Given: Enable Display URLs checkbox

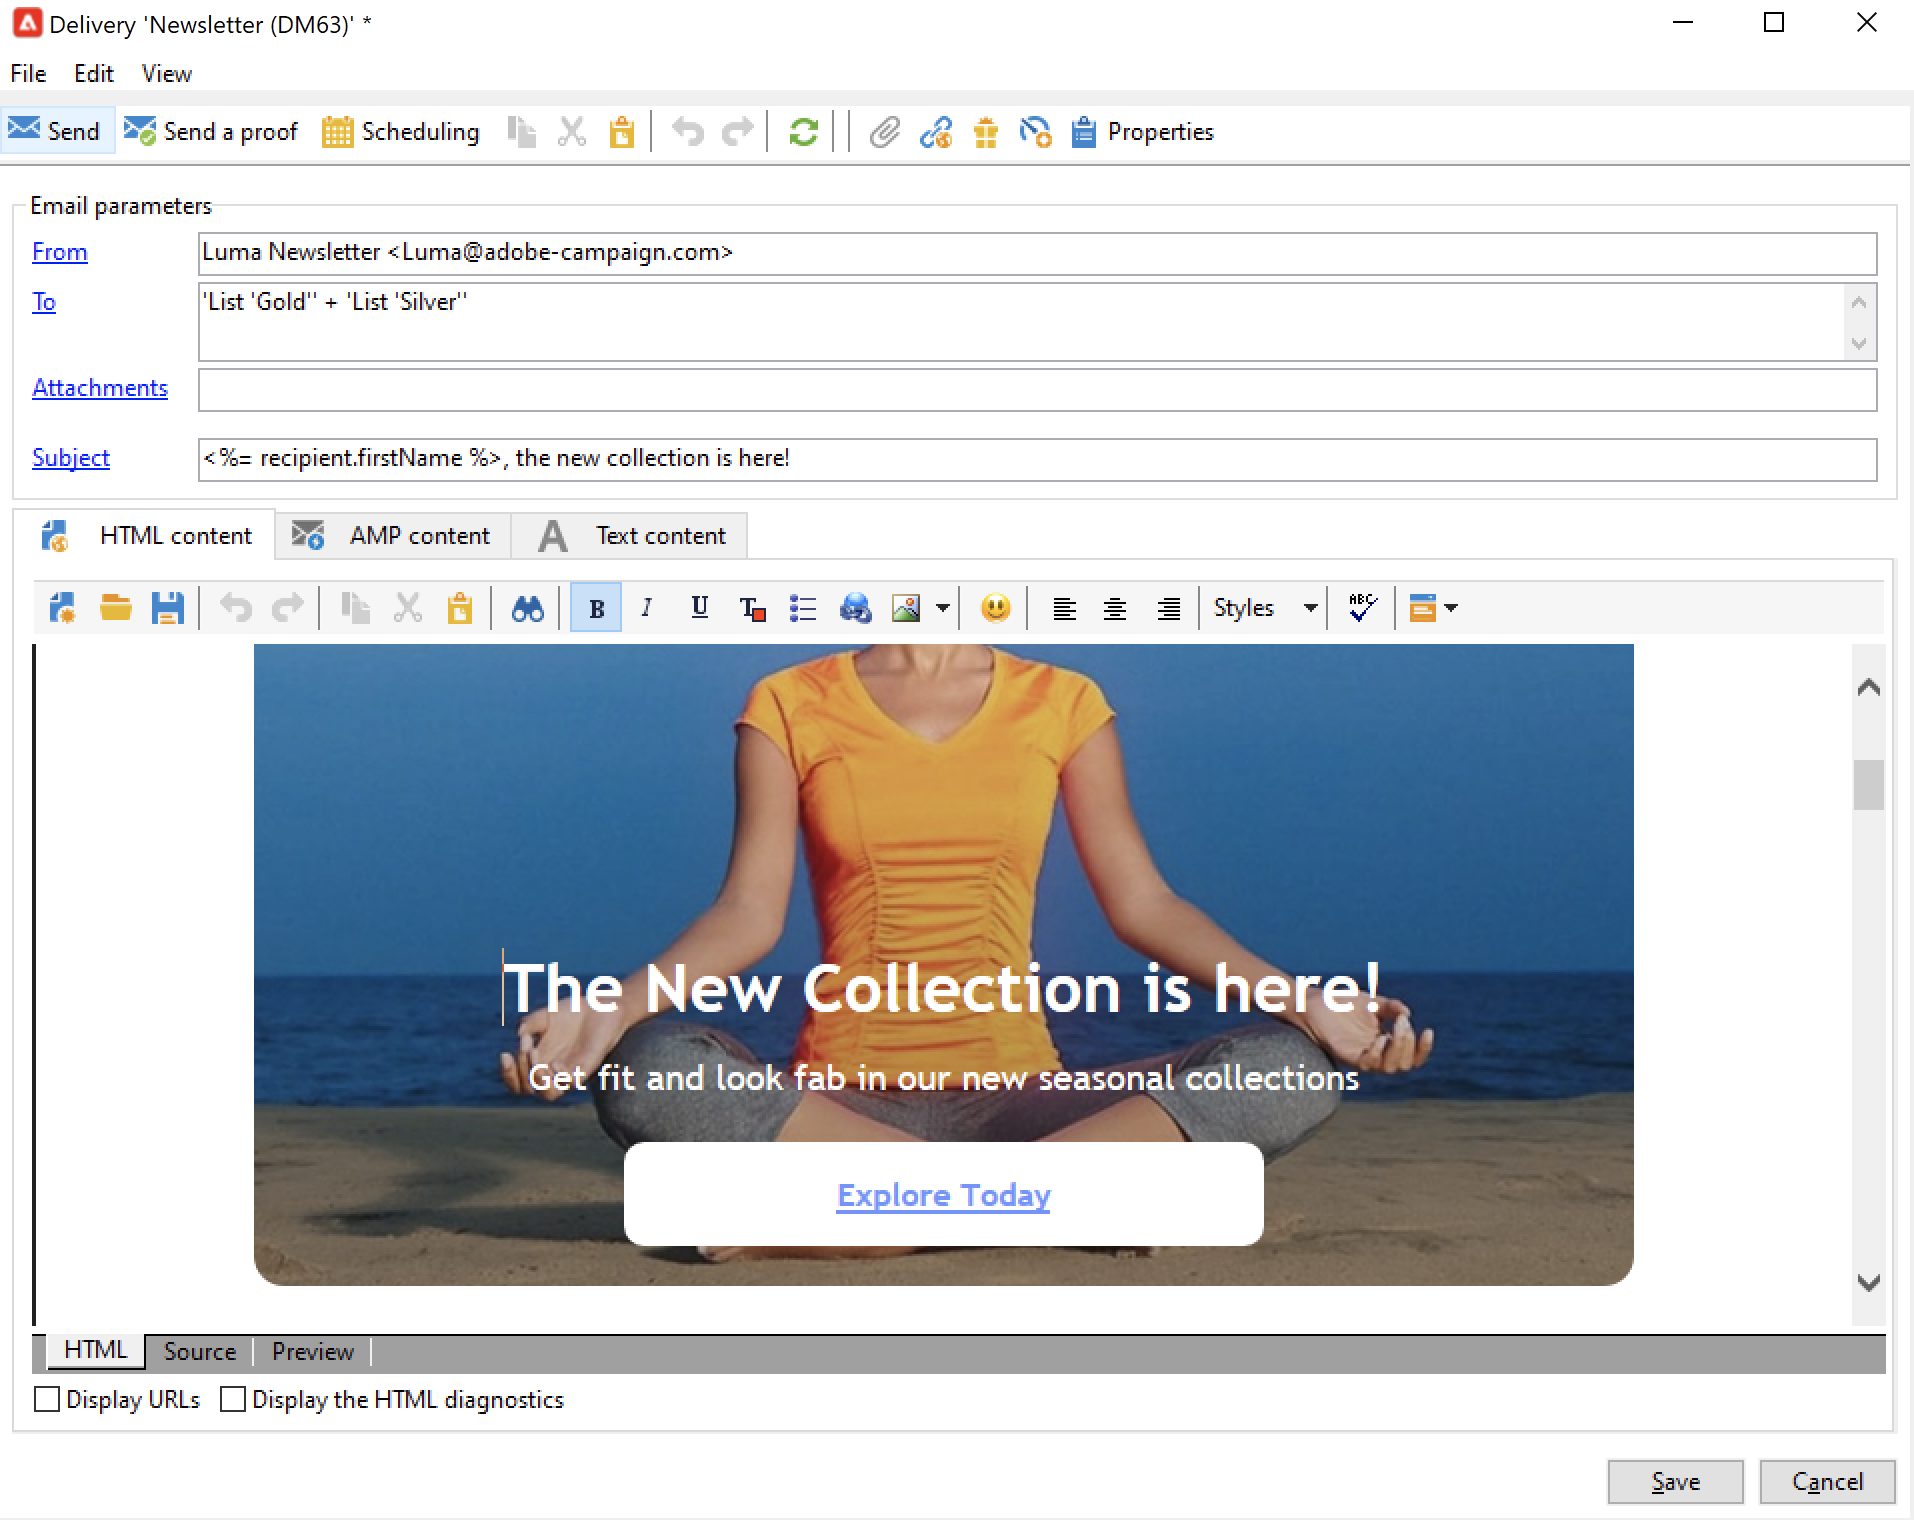Looking at the screenshot, I should 47,1399.
